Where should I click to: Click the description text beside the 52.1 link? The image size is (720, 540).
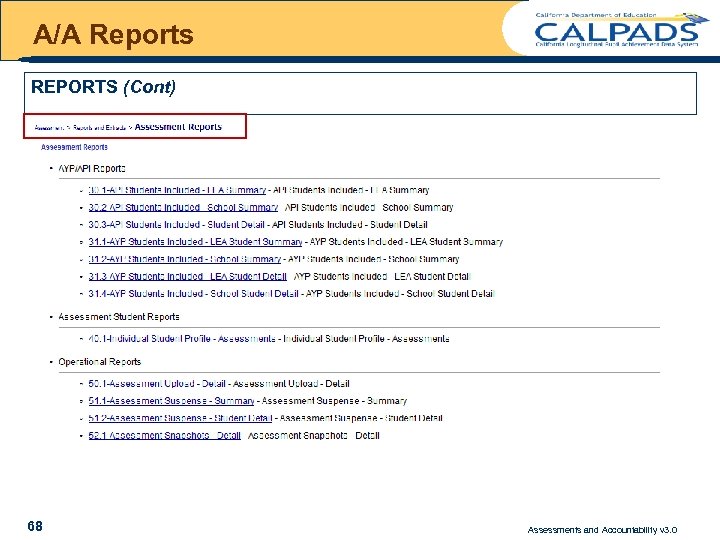coord(314,435)
